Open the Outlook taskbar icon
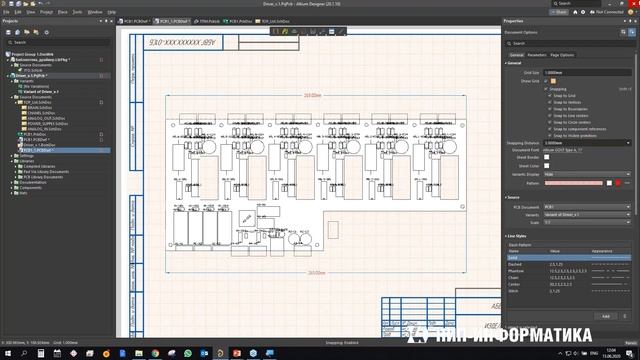Screen dimensions: 640x360 pos(204,353)
